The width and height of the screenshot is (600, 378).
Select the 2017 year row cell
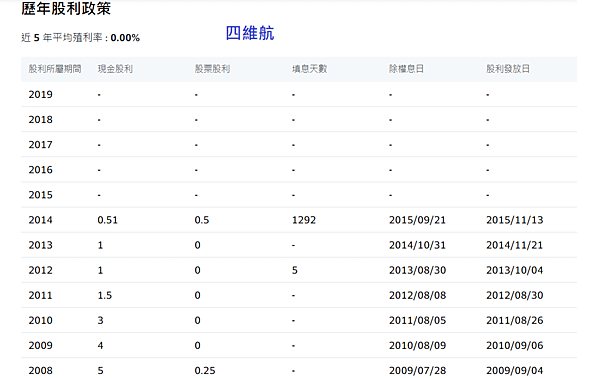pyautogui.click(x=41, y=145)
